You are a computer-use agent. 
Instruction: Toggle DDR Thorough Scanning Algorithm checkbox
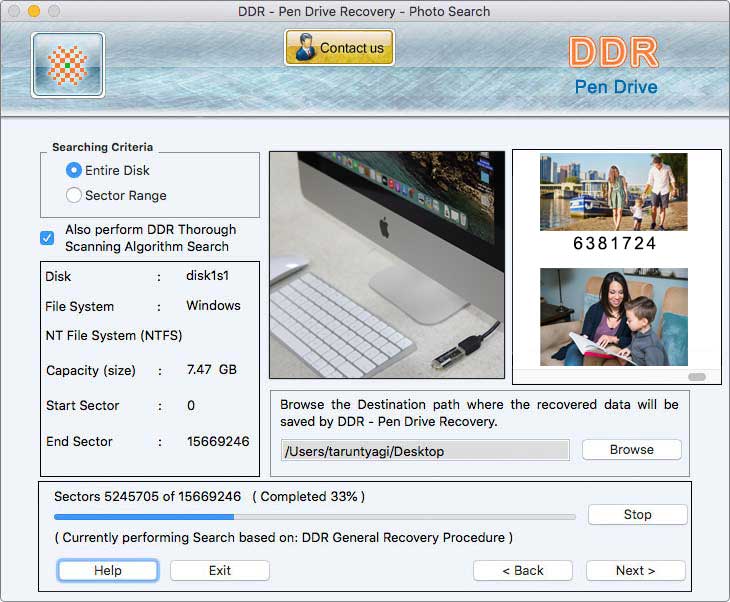pyautogui.click(x=47, y=238)
